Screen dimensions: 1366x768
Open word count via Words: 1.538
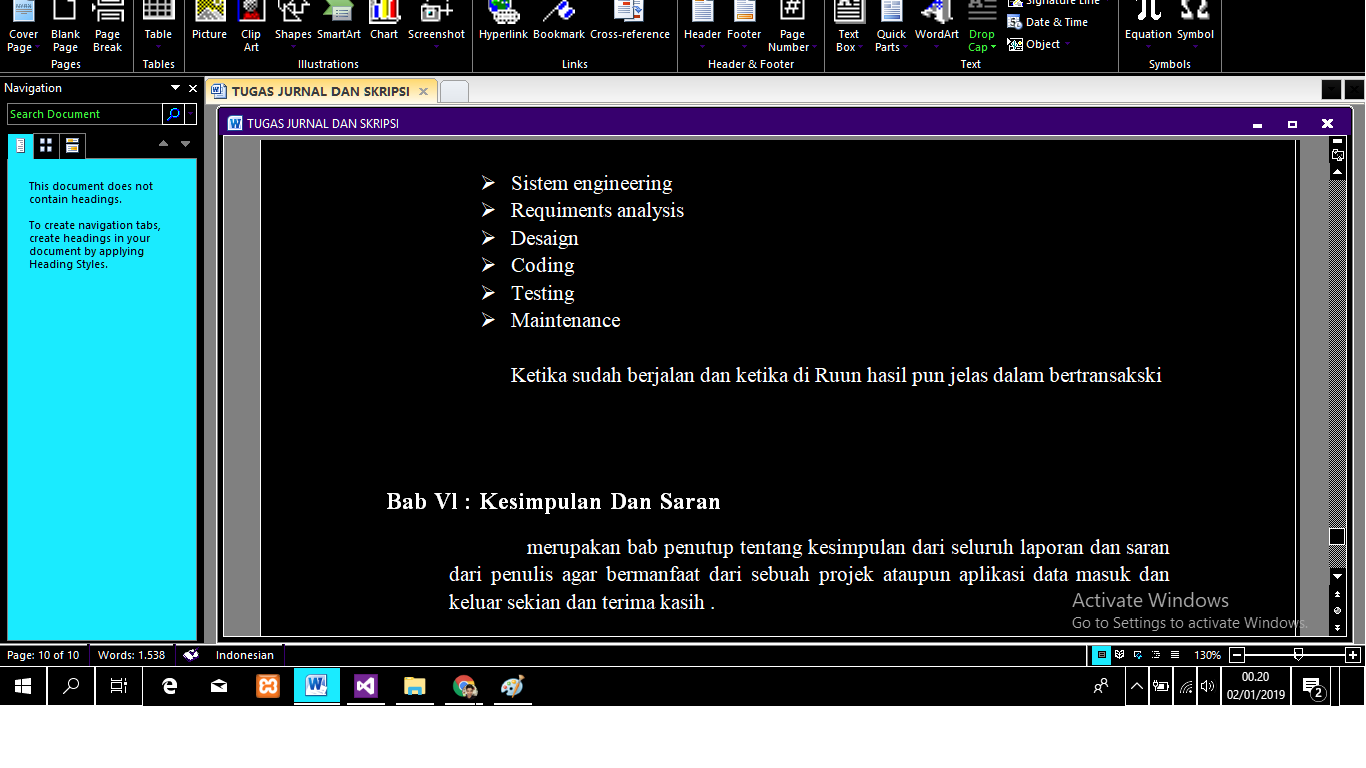click(131, 655)
